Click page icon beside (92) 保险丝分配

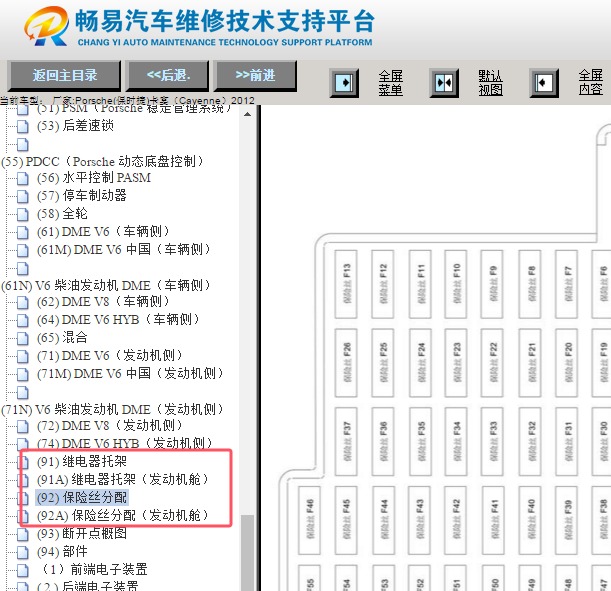pyautogui.click(x=24, y=498)
